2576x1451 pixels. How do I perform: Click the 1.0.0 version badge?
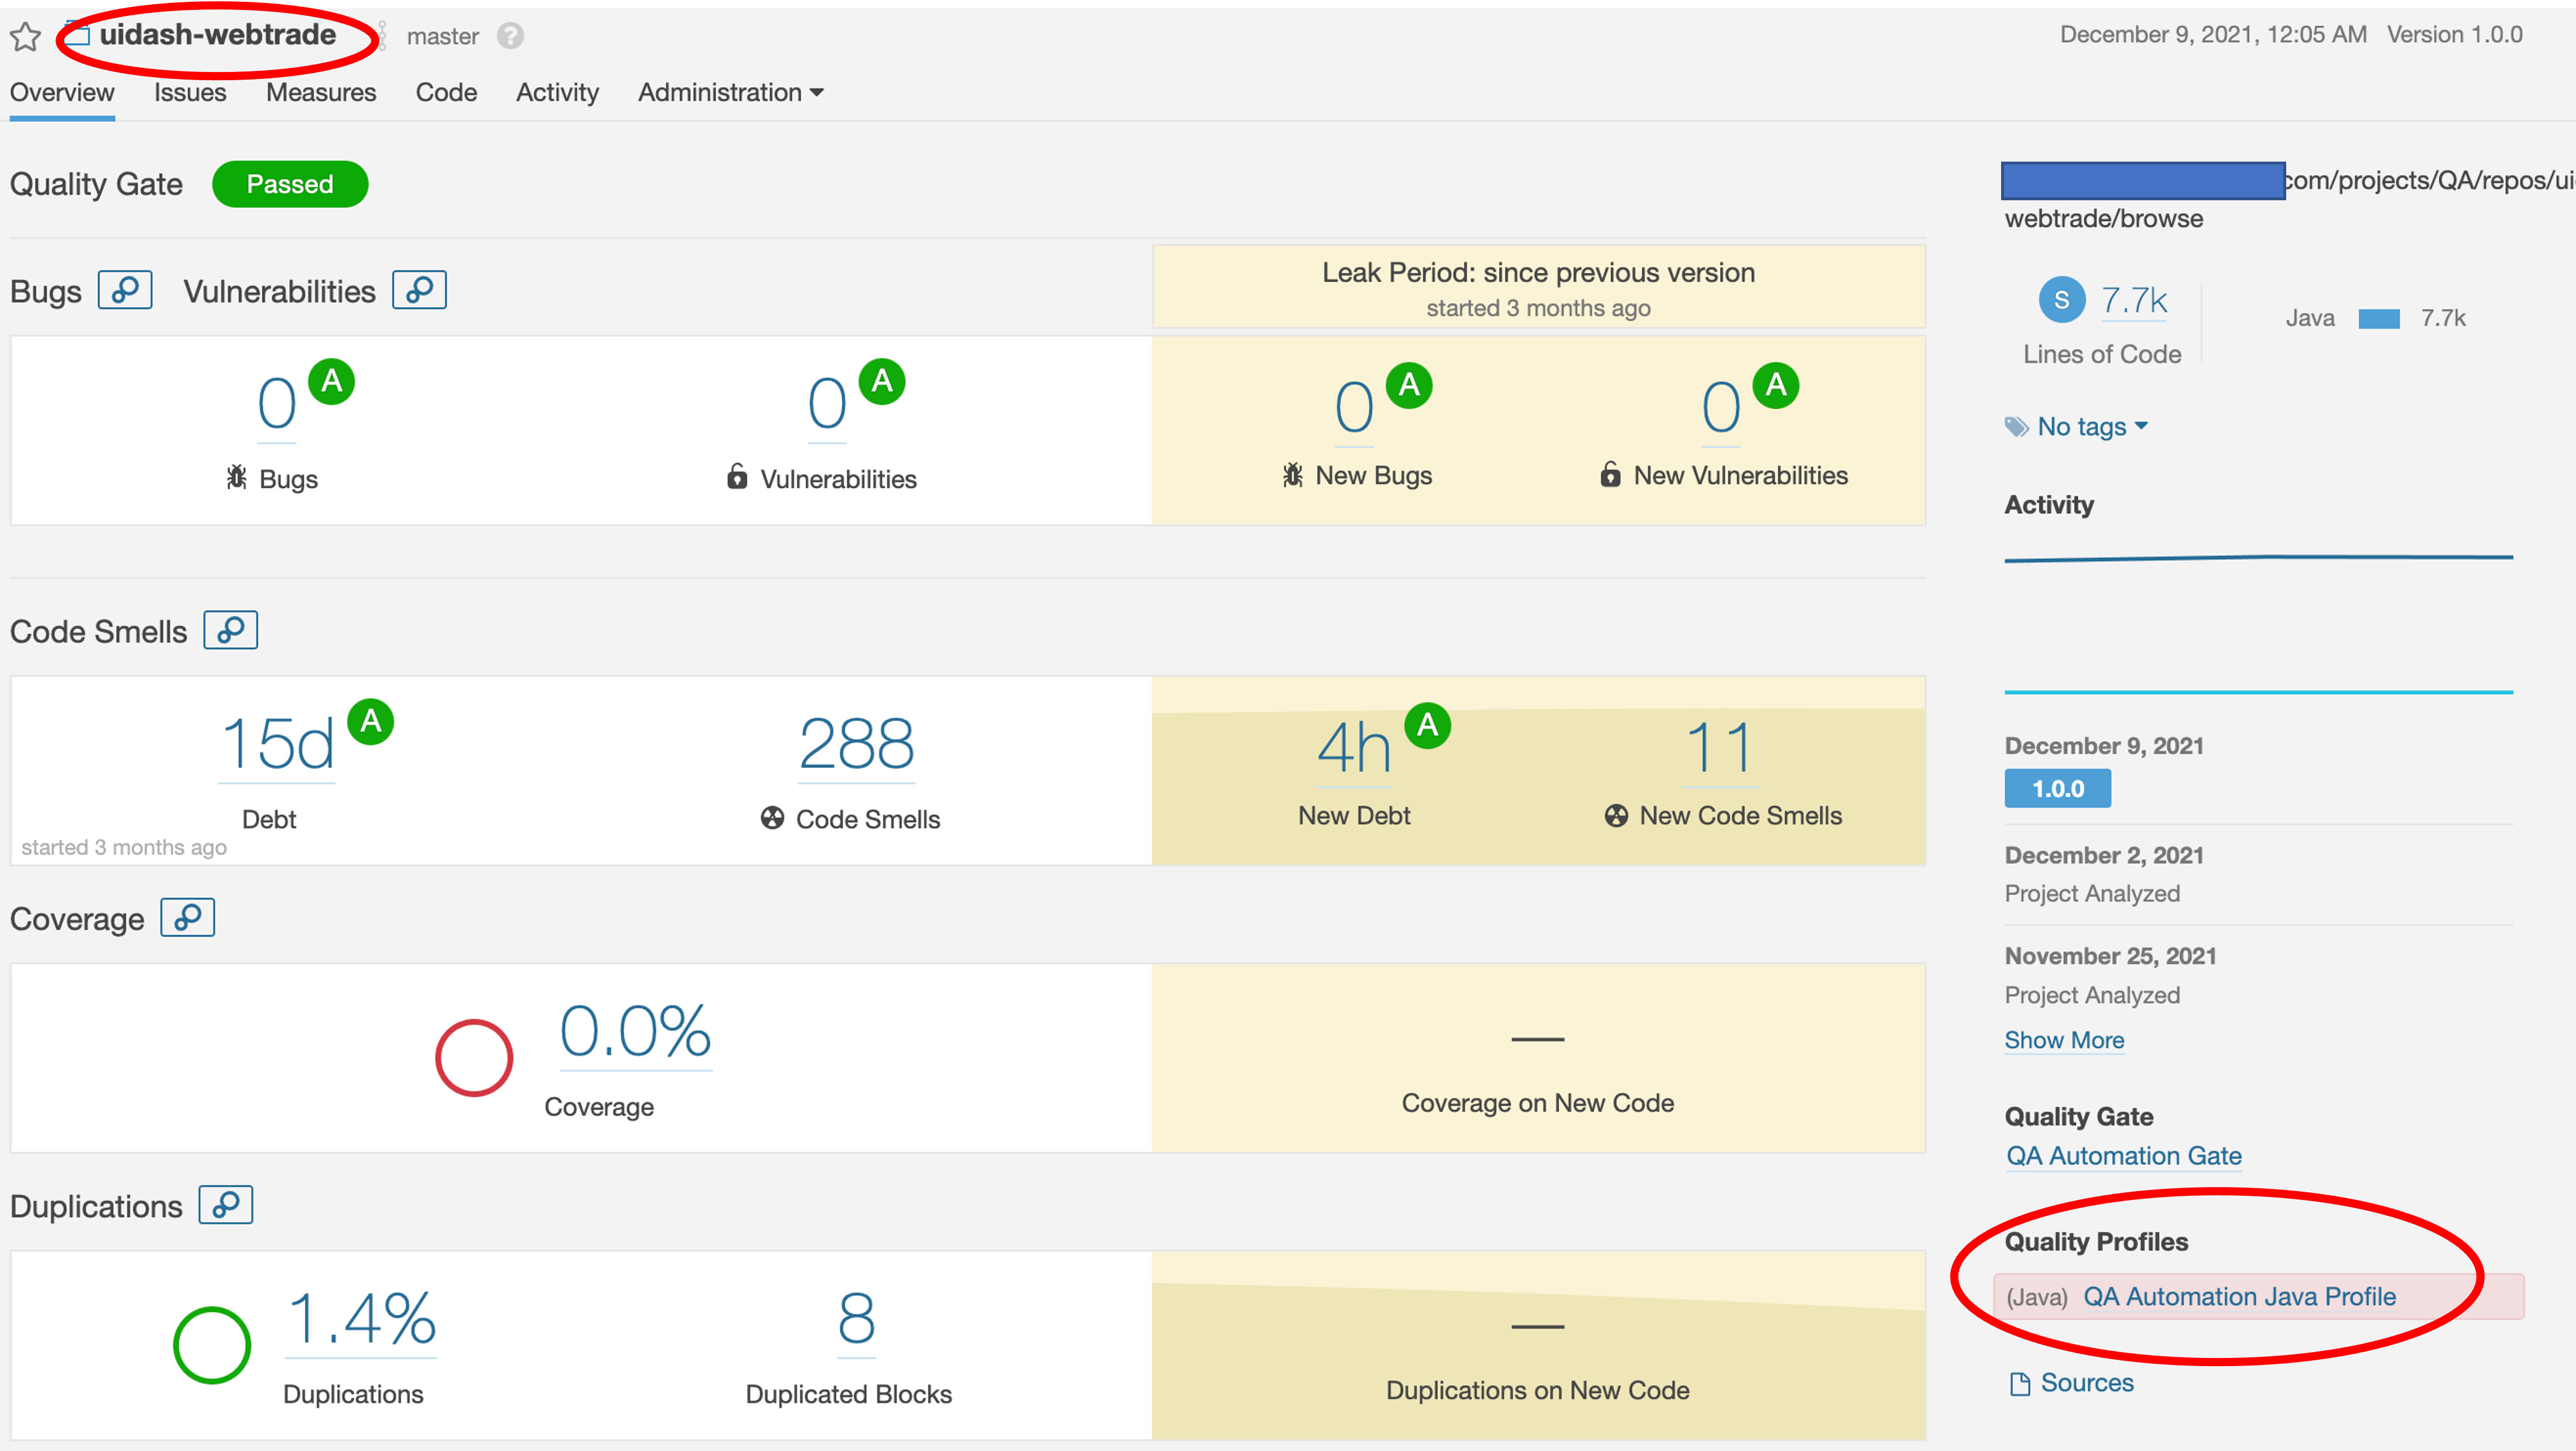click(x=2057, y=788)
